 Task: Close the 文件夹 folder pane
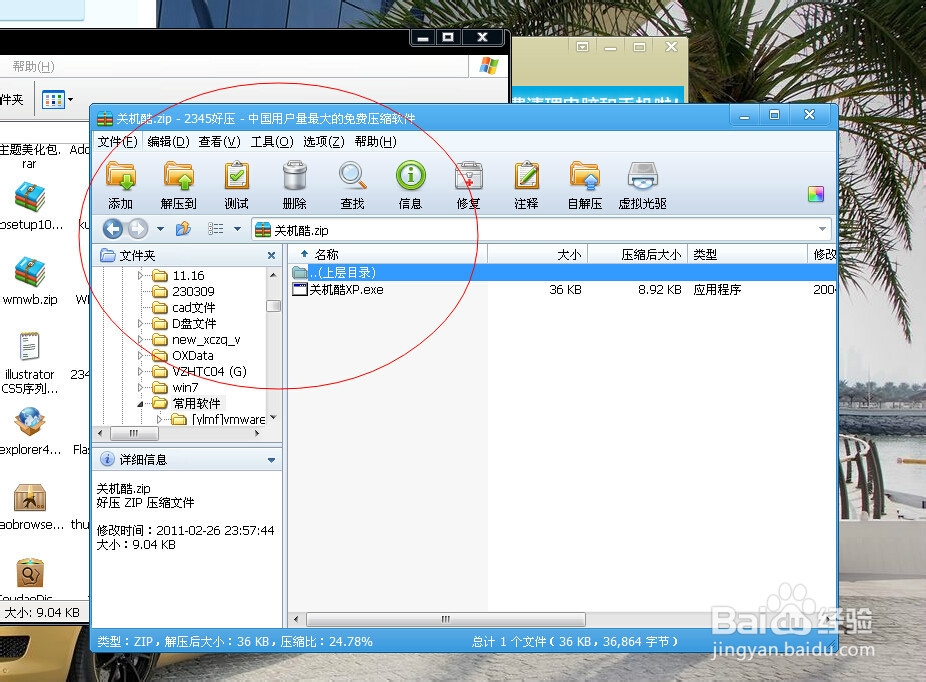click(x=271, y=256)
